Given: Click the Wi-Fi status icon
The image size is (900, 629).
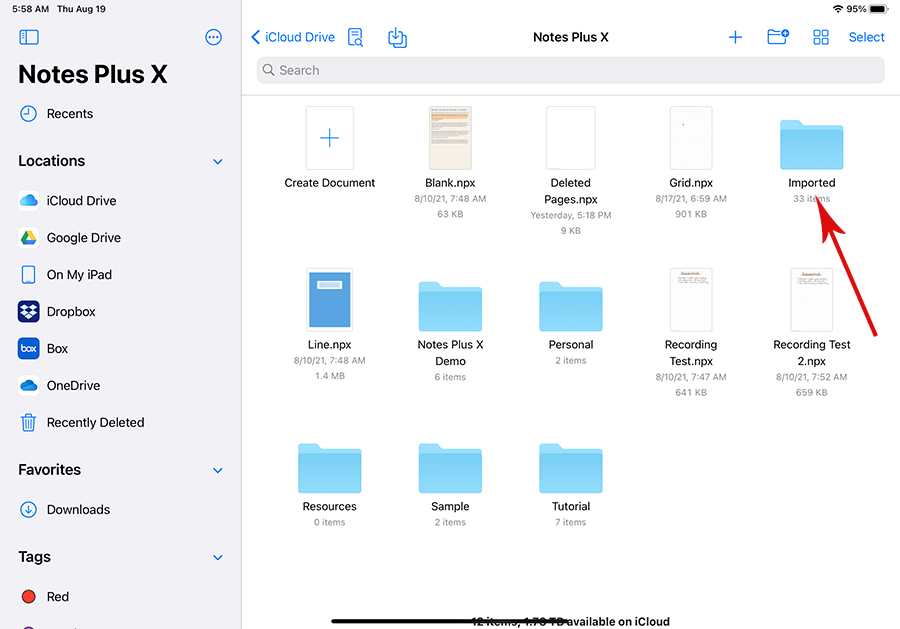Looking at the screenshot, I should [838, 9].
